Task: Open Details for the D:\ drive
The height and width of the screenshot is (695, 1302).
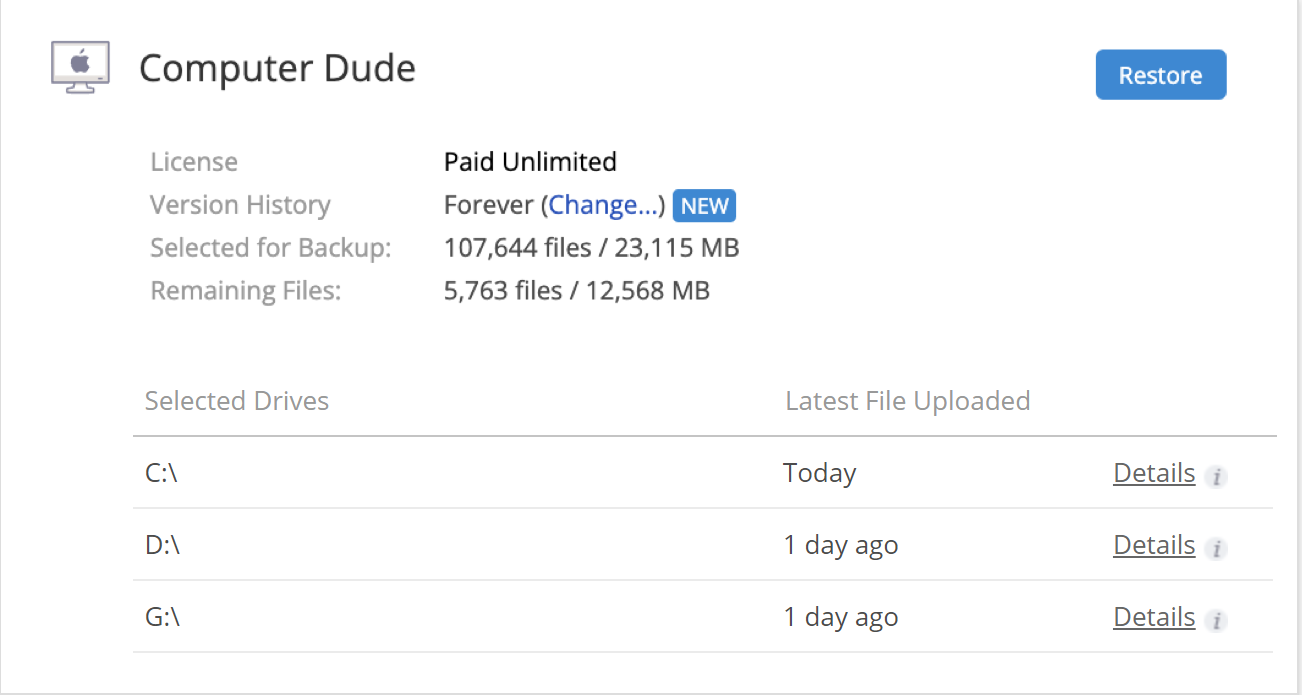Action: point(1154,545)
